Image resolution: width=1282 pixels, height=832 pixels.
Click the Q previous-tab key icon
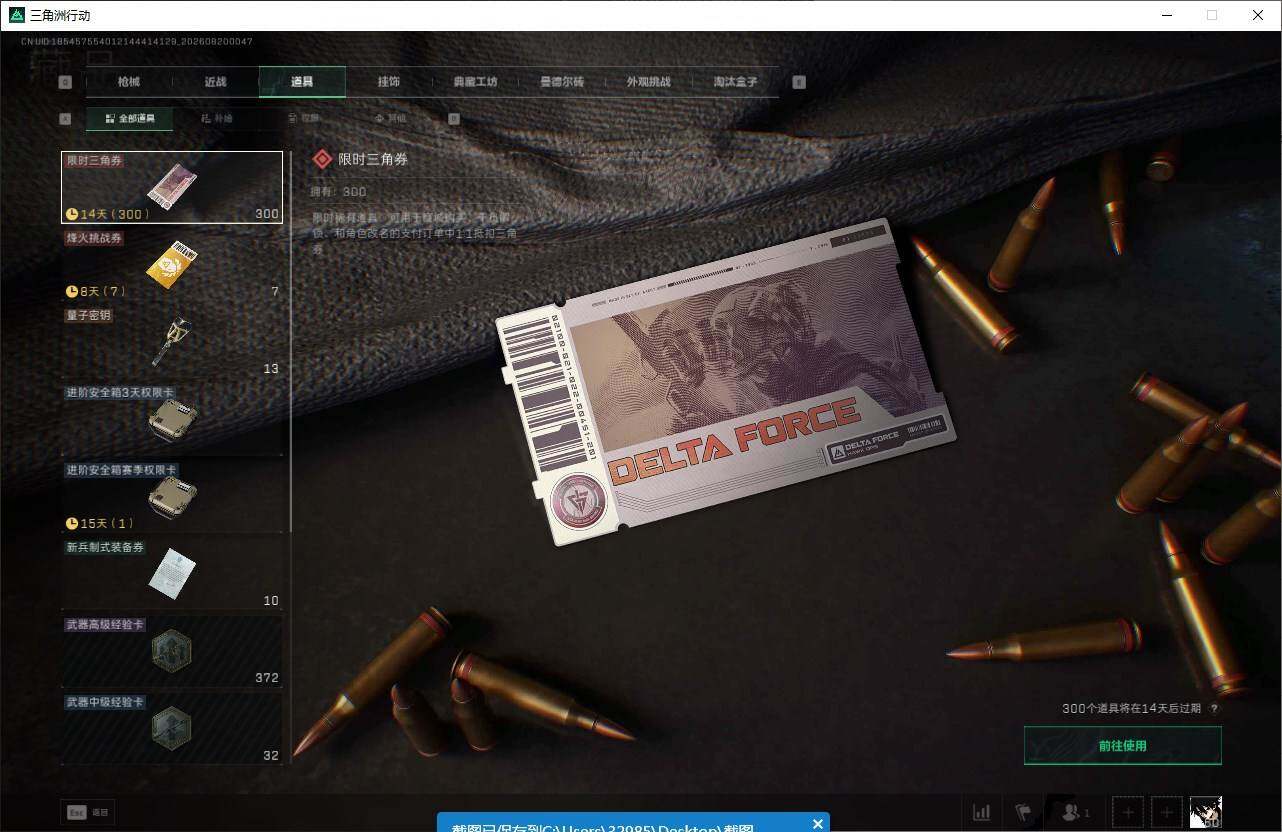pyautogui.click(x=66, y=82)
